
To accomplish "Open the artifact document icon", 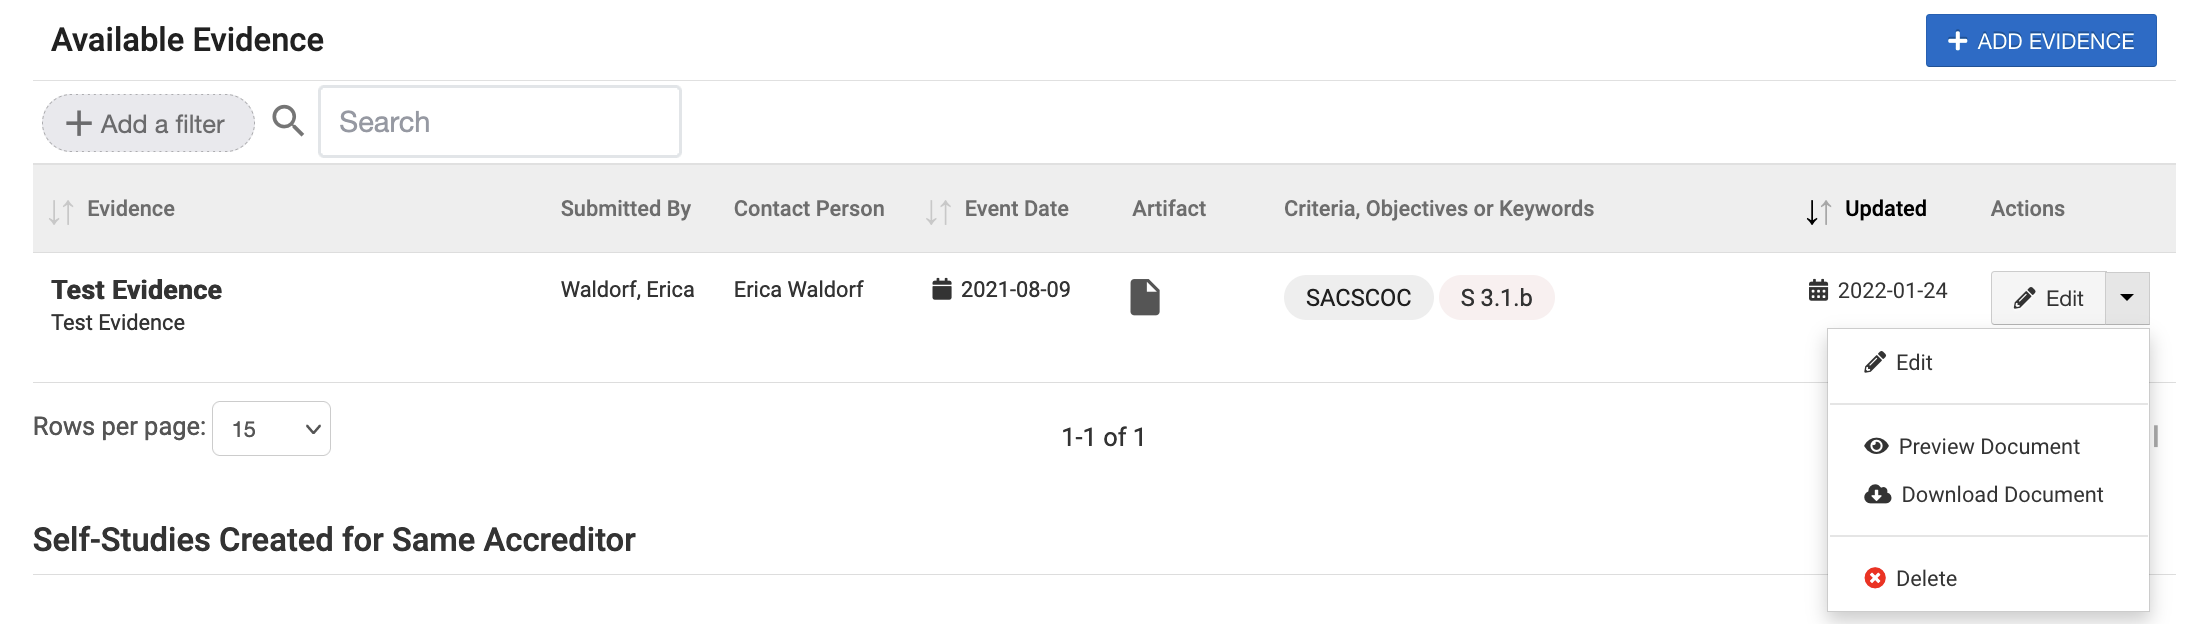I will point(1145,297).
